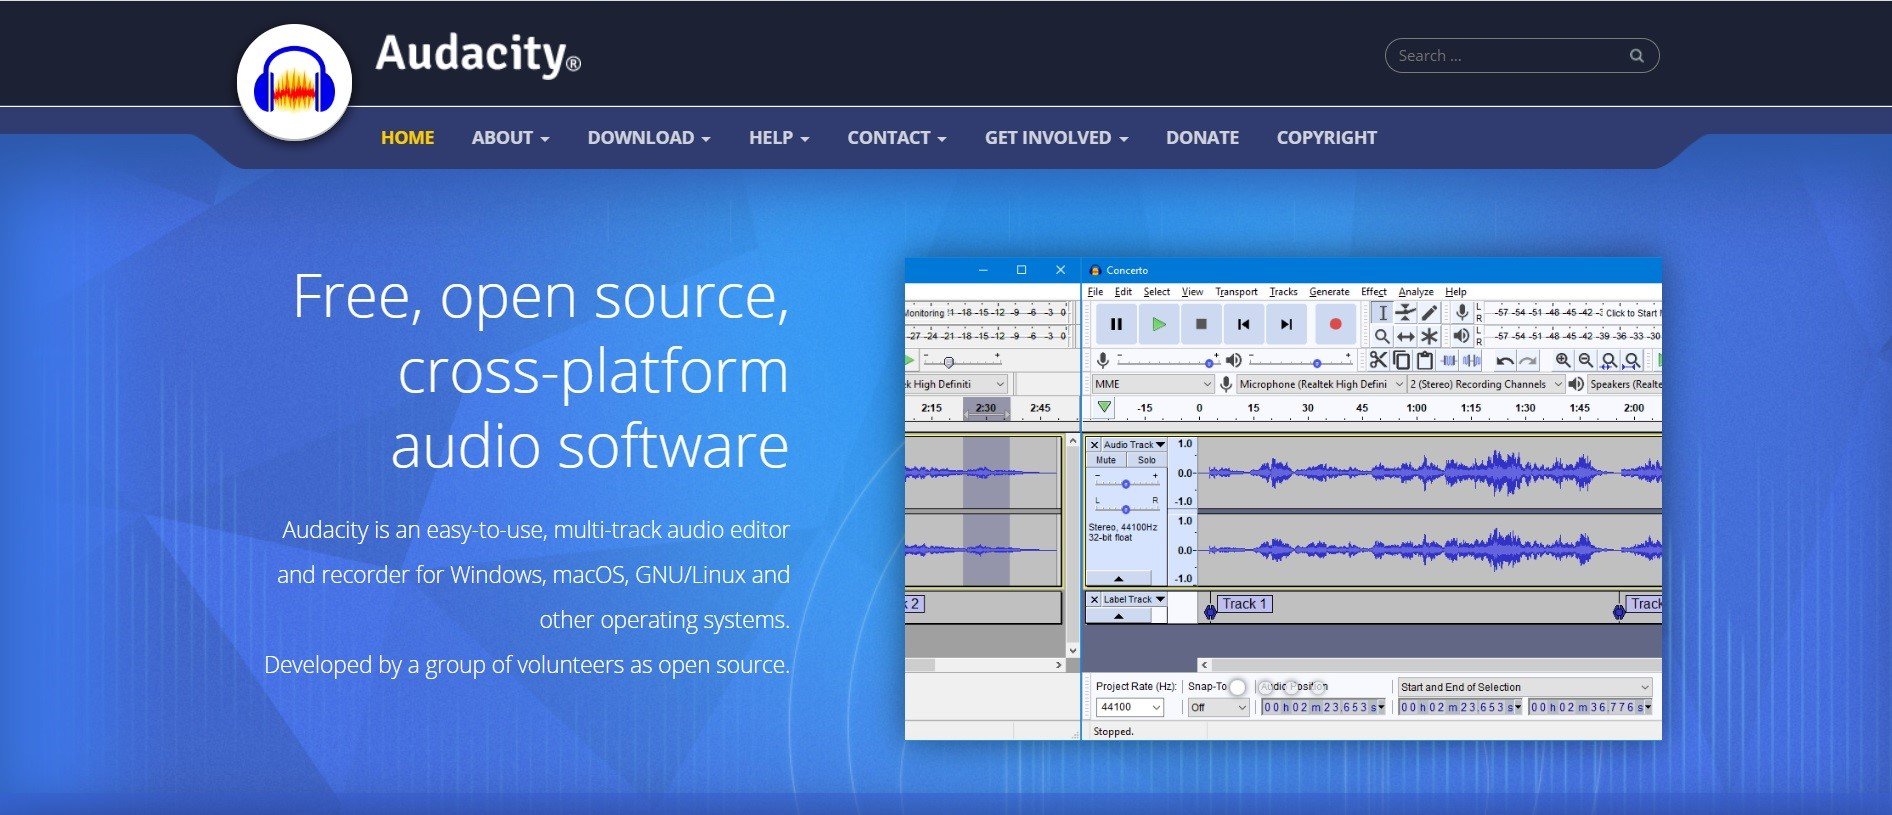Click the Undo arrow icon
The image size is (1892, 815).
(1504, 360)
